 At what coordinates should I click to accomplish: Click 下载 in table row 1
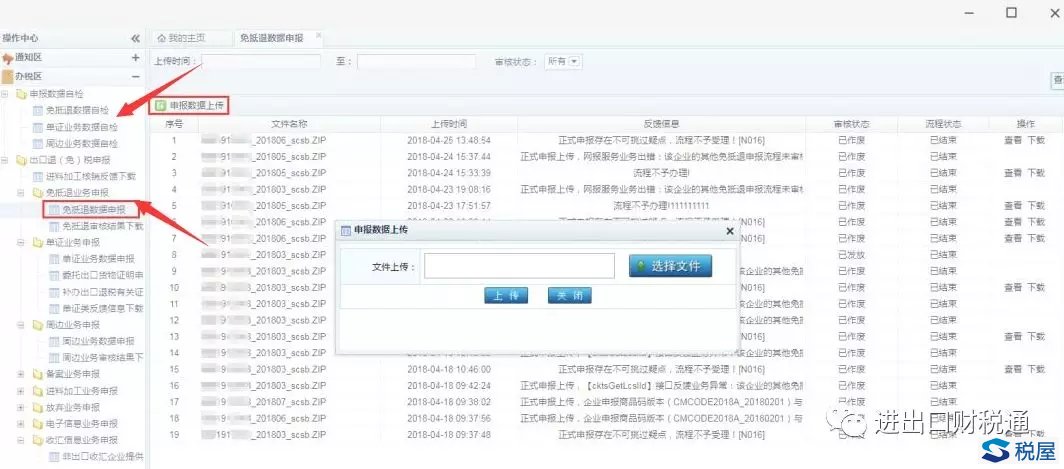(x=1036, y=140)
